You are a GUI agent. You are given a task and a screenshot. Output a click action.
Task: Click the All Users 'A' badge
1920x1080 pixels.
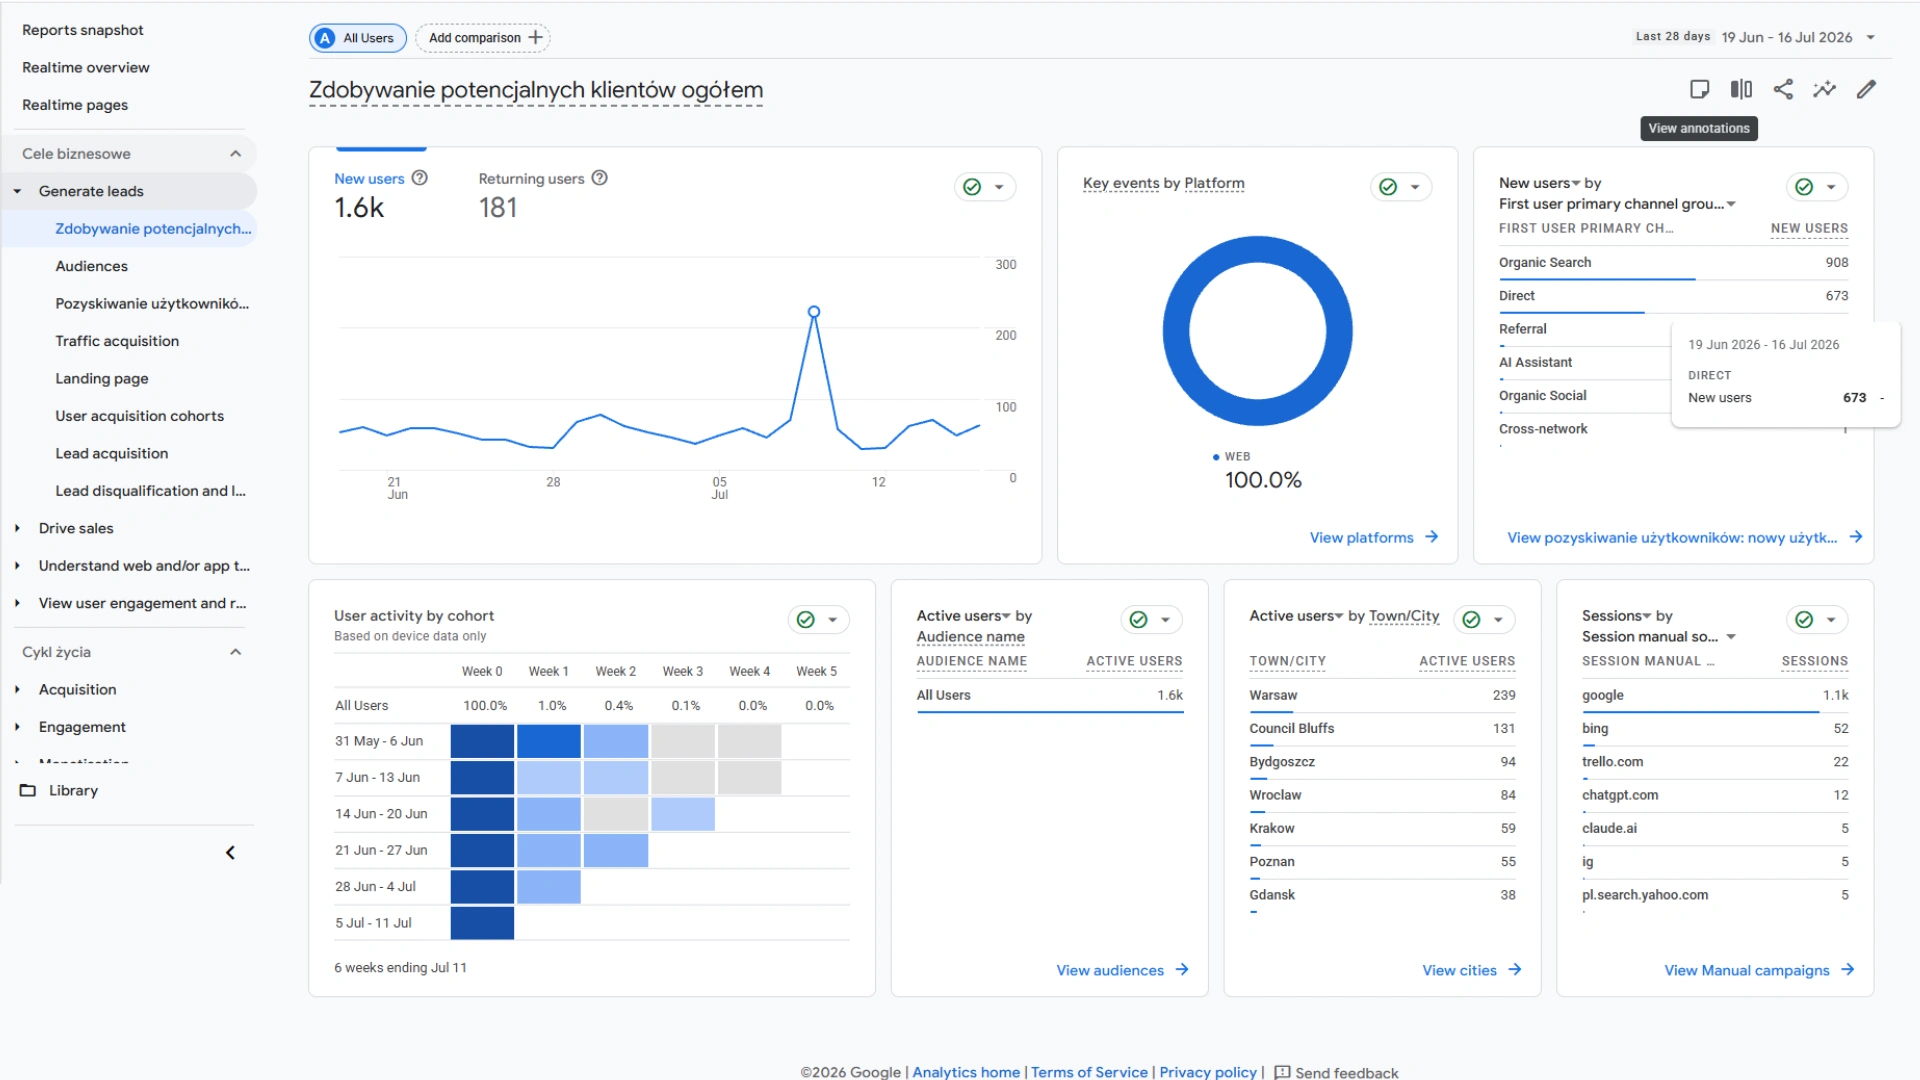pos(325,38)
